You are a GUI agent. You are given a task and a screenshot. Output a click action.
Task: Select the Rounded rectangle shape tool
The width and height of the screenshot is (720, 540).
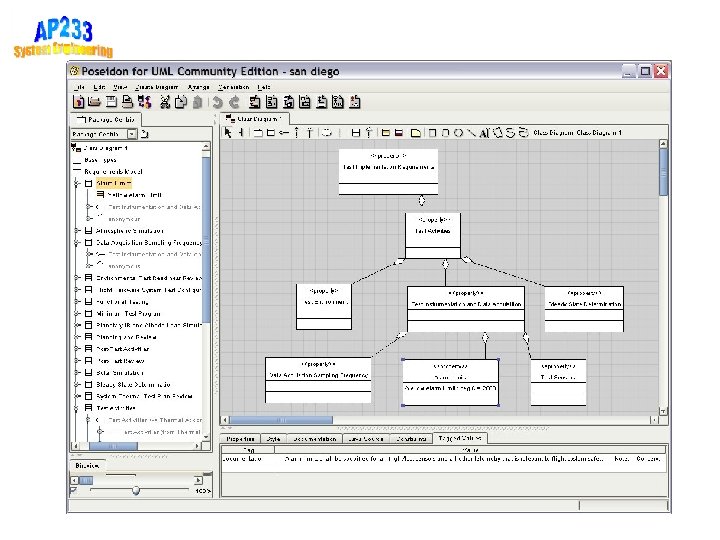tap(445, 133)
